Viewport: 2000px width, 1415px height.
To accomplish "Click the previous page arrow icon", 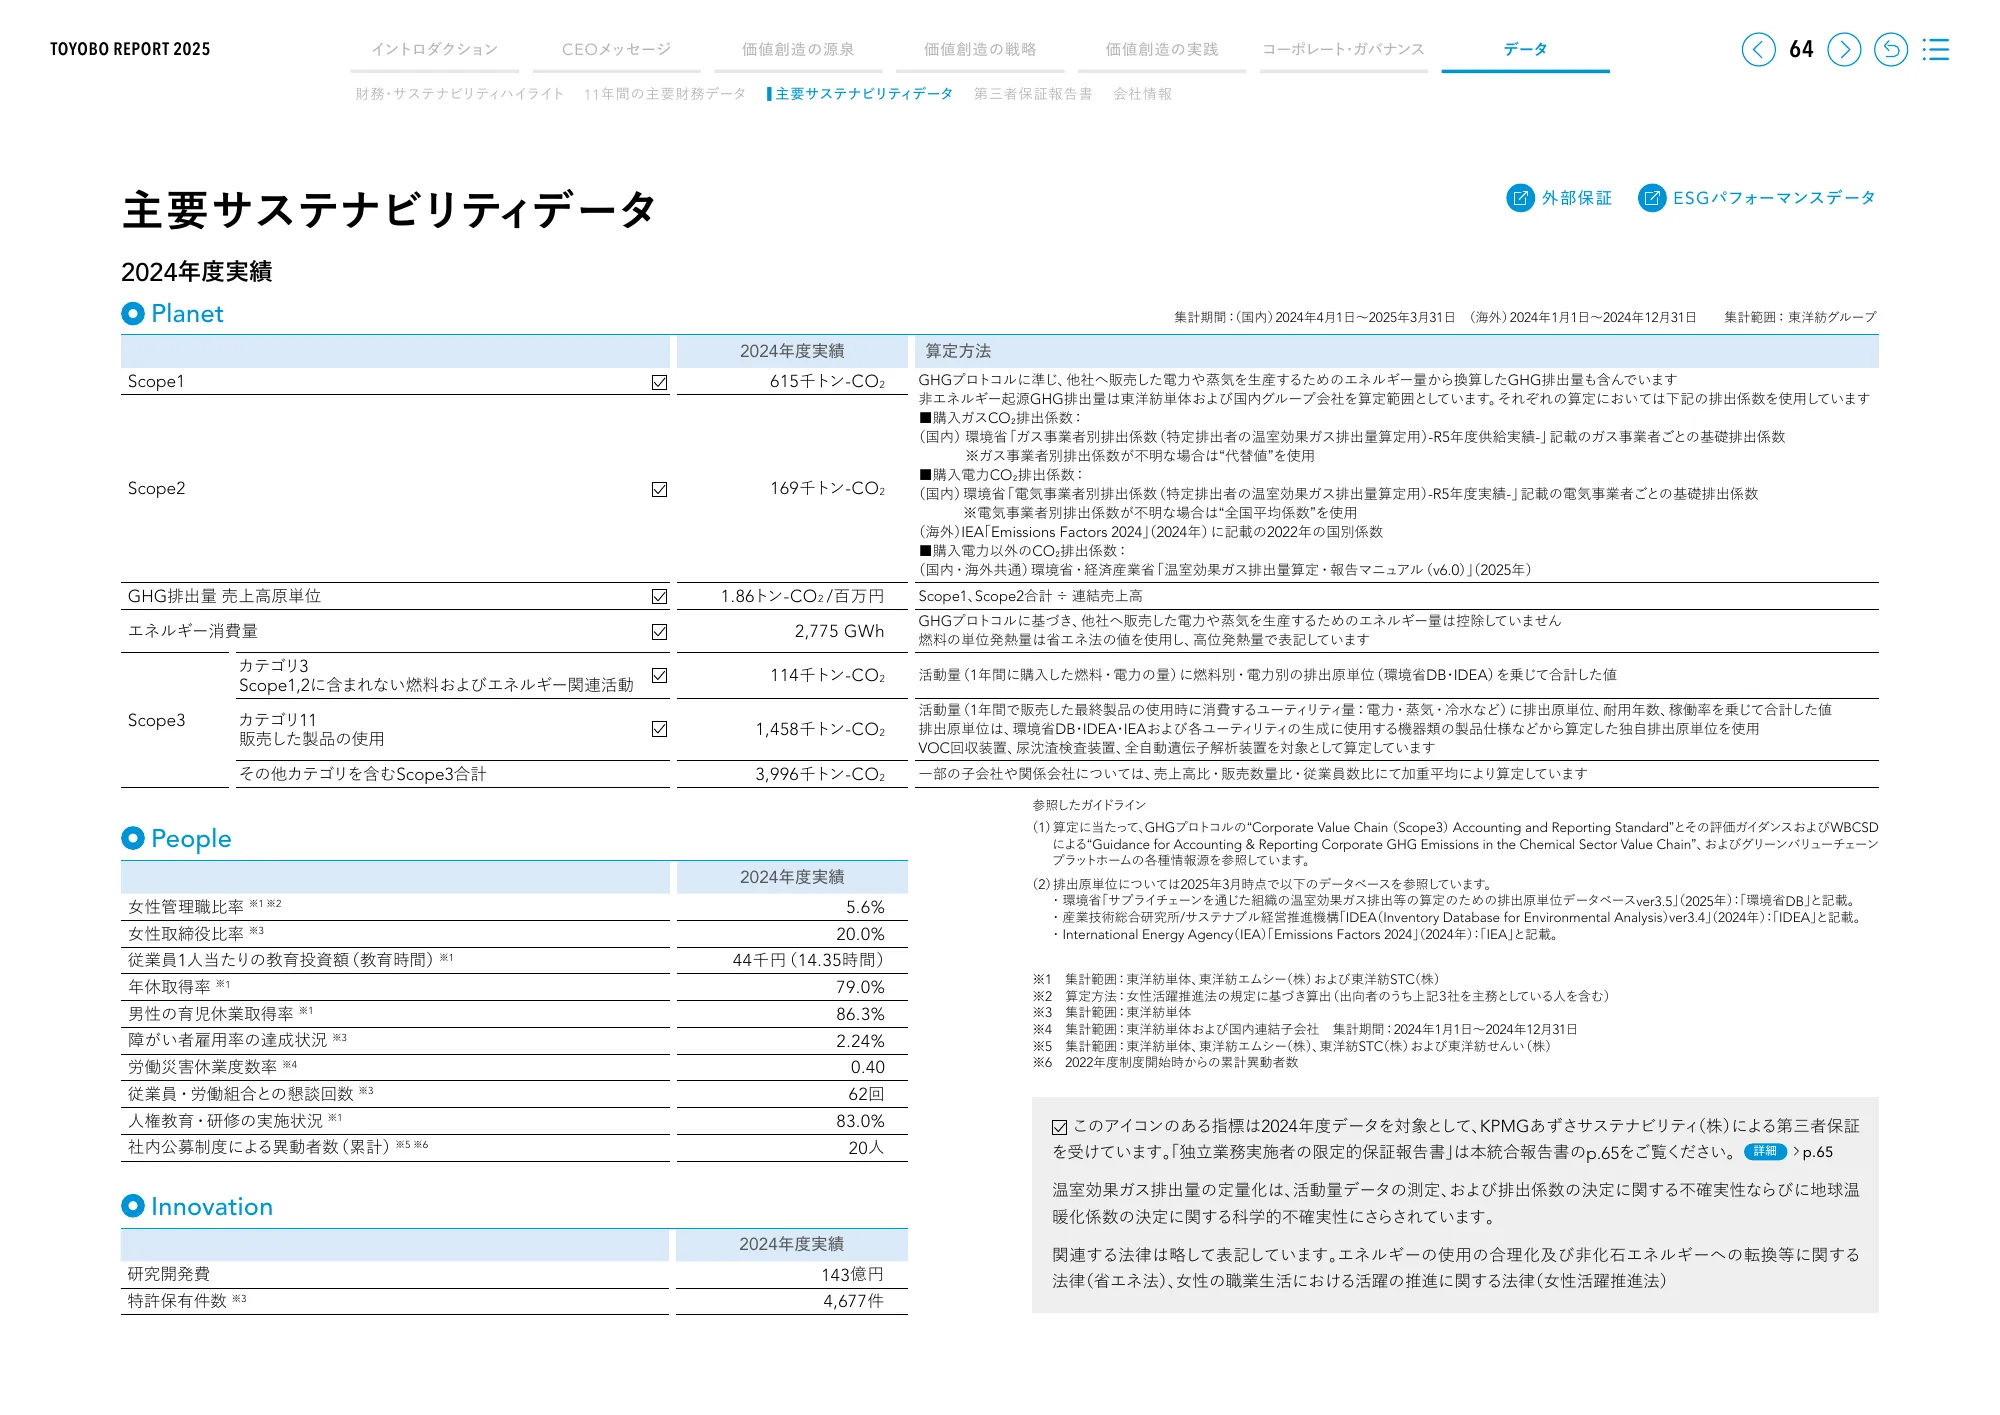I will [x=1757, y=49].
